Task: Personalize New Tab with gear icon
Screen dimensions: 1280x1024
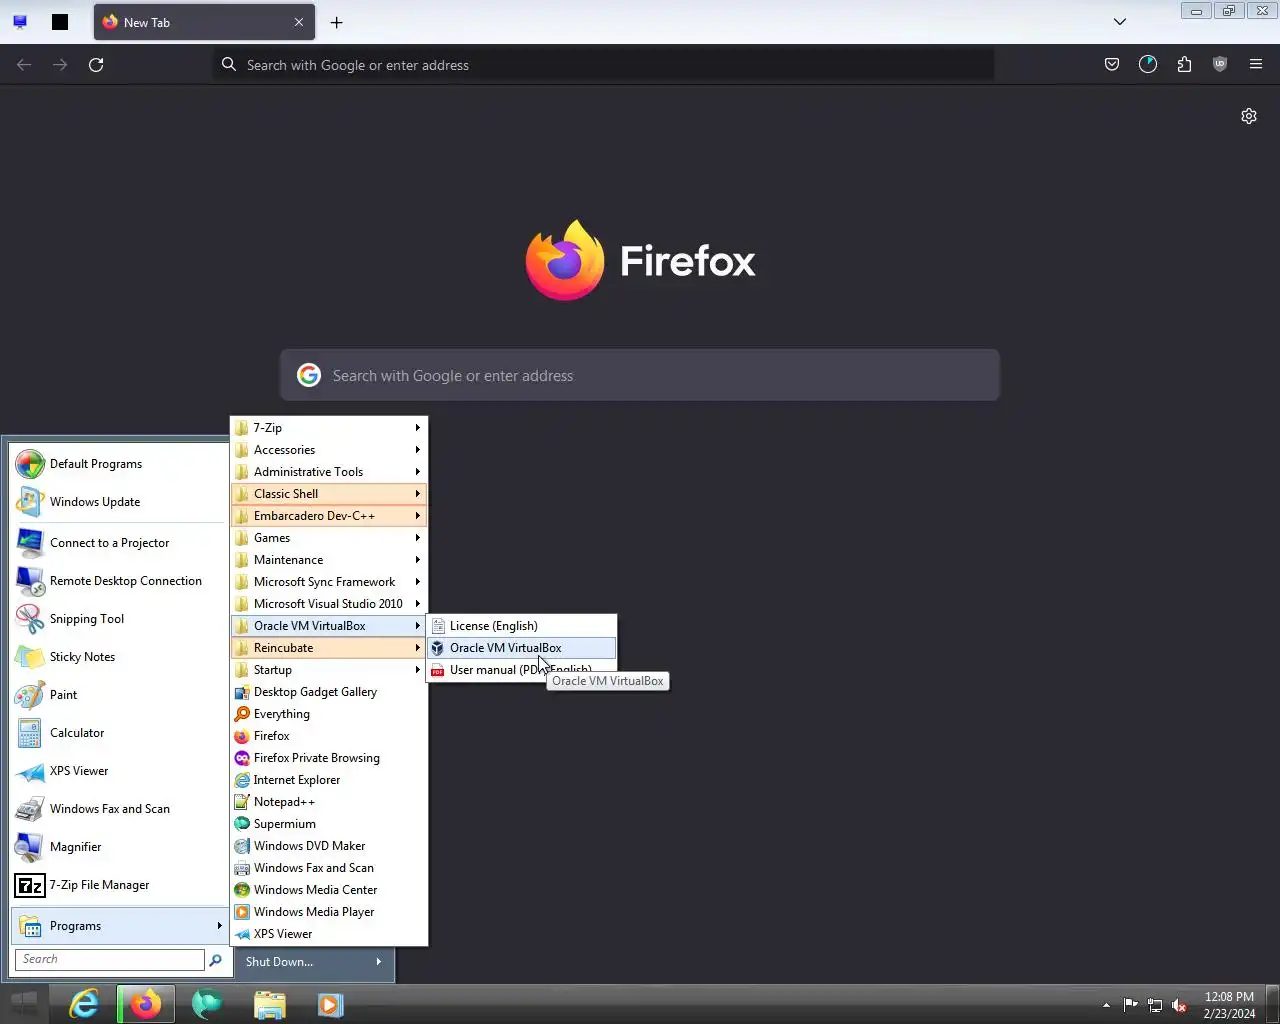Action: pyautogui.click(x=1249, y=116)
